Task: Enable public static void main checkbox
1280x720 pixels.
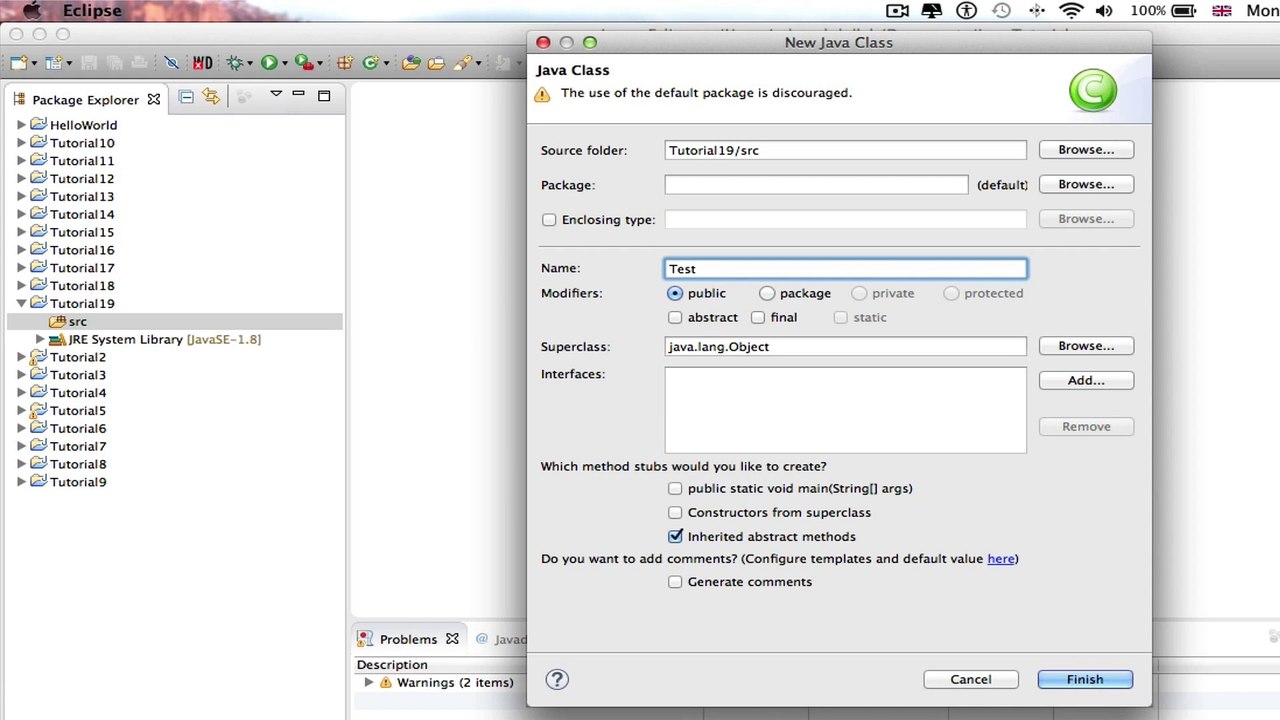Action: (x=675, y=489)
